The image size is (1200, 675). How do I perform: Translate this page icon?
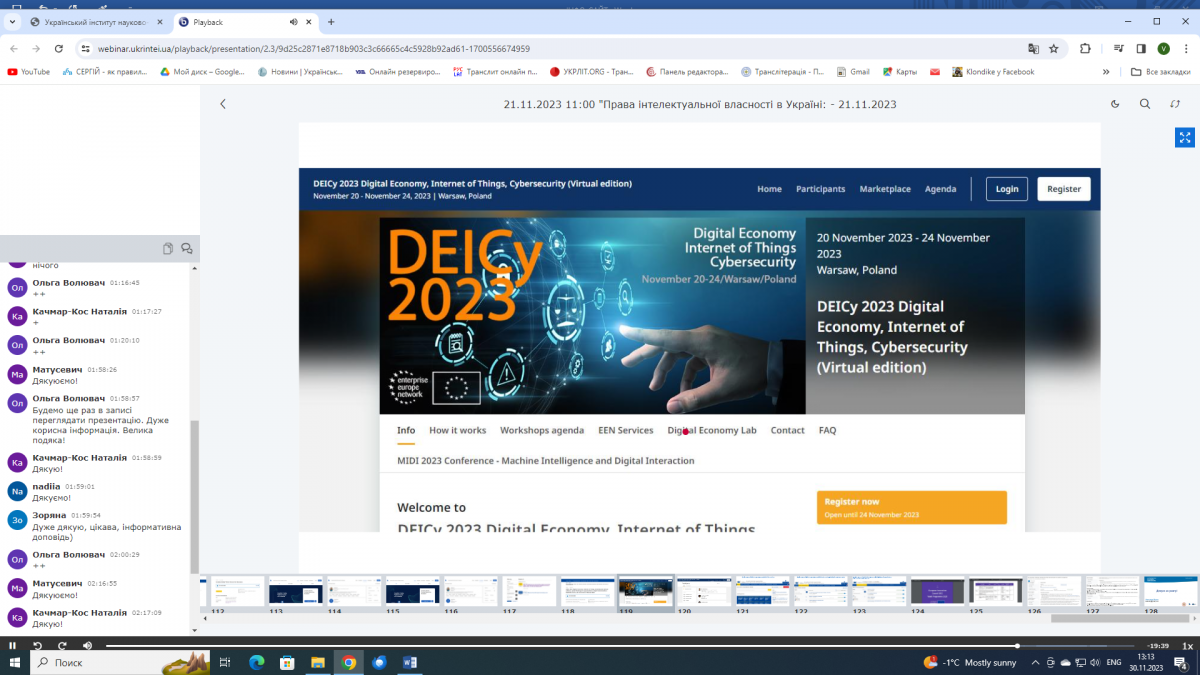coord(1033,48)
